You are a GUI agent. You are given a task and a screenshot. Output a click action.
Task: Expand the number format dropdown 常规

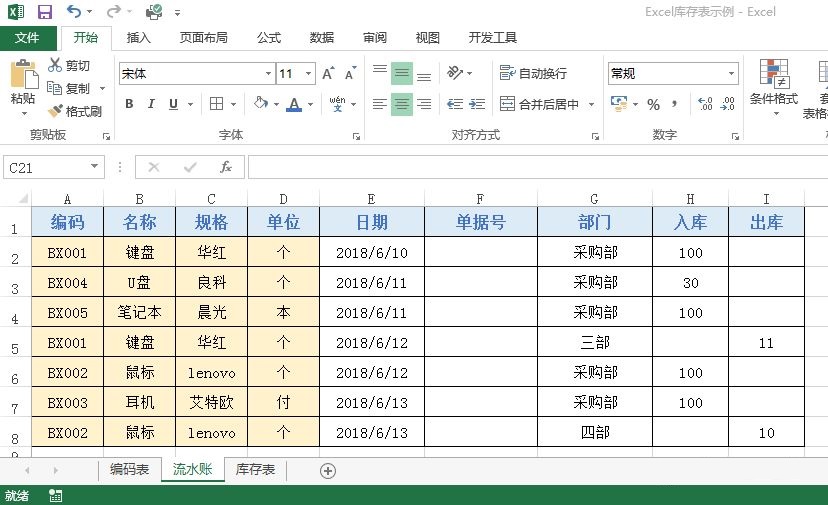(732, 74)
